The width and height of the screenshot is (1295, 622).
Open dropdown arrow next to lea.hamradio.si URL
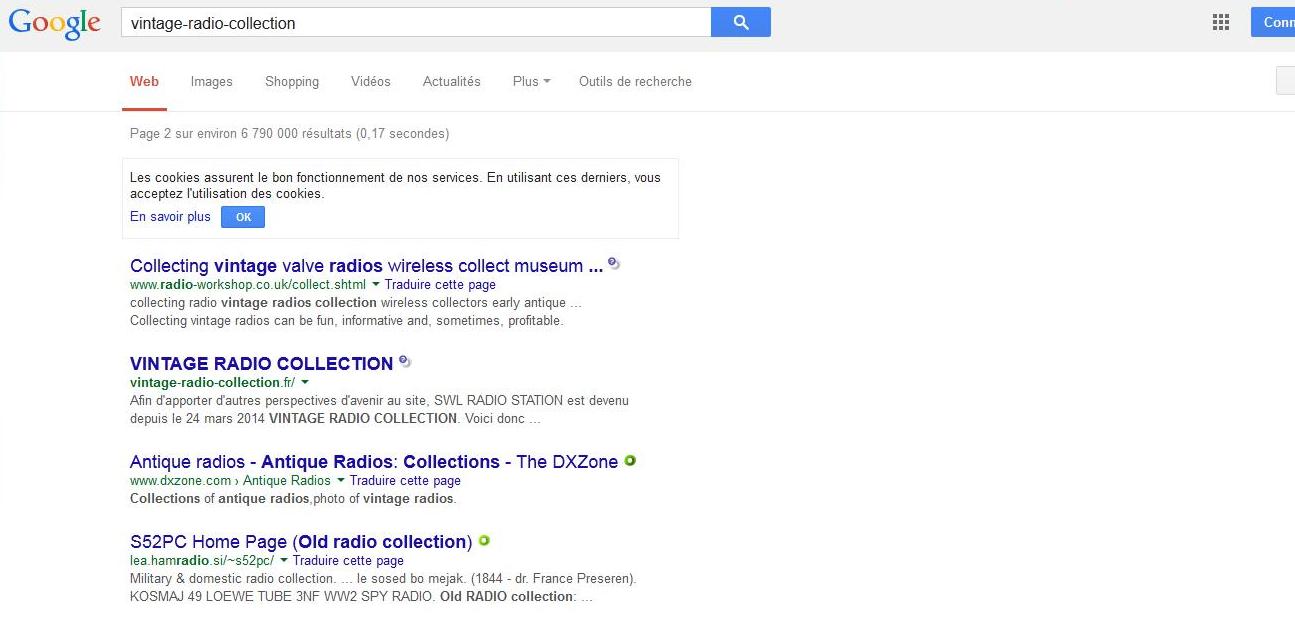pos(284,560)
